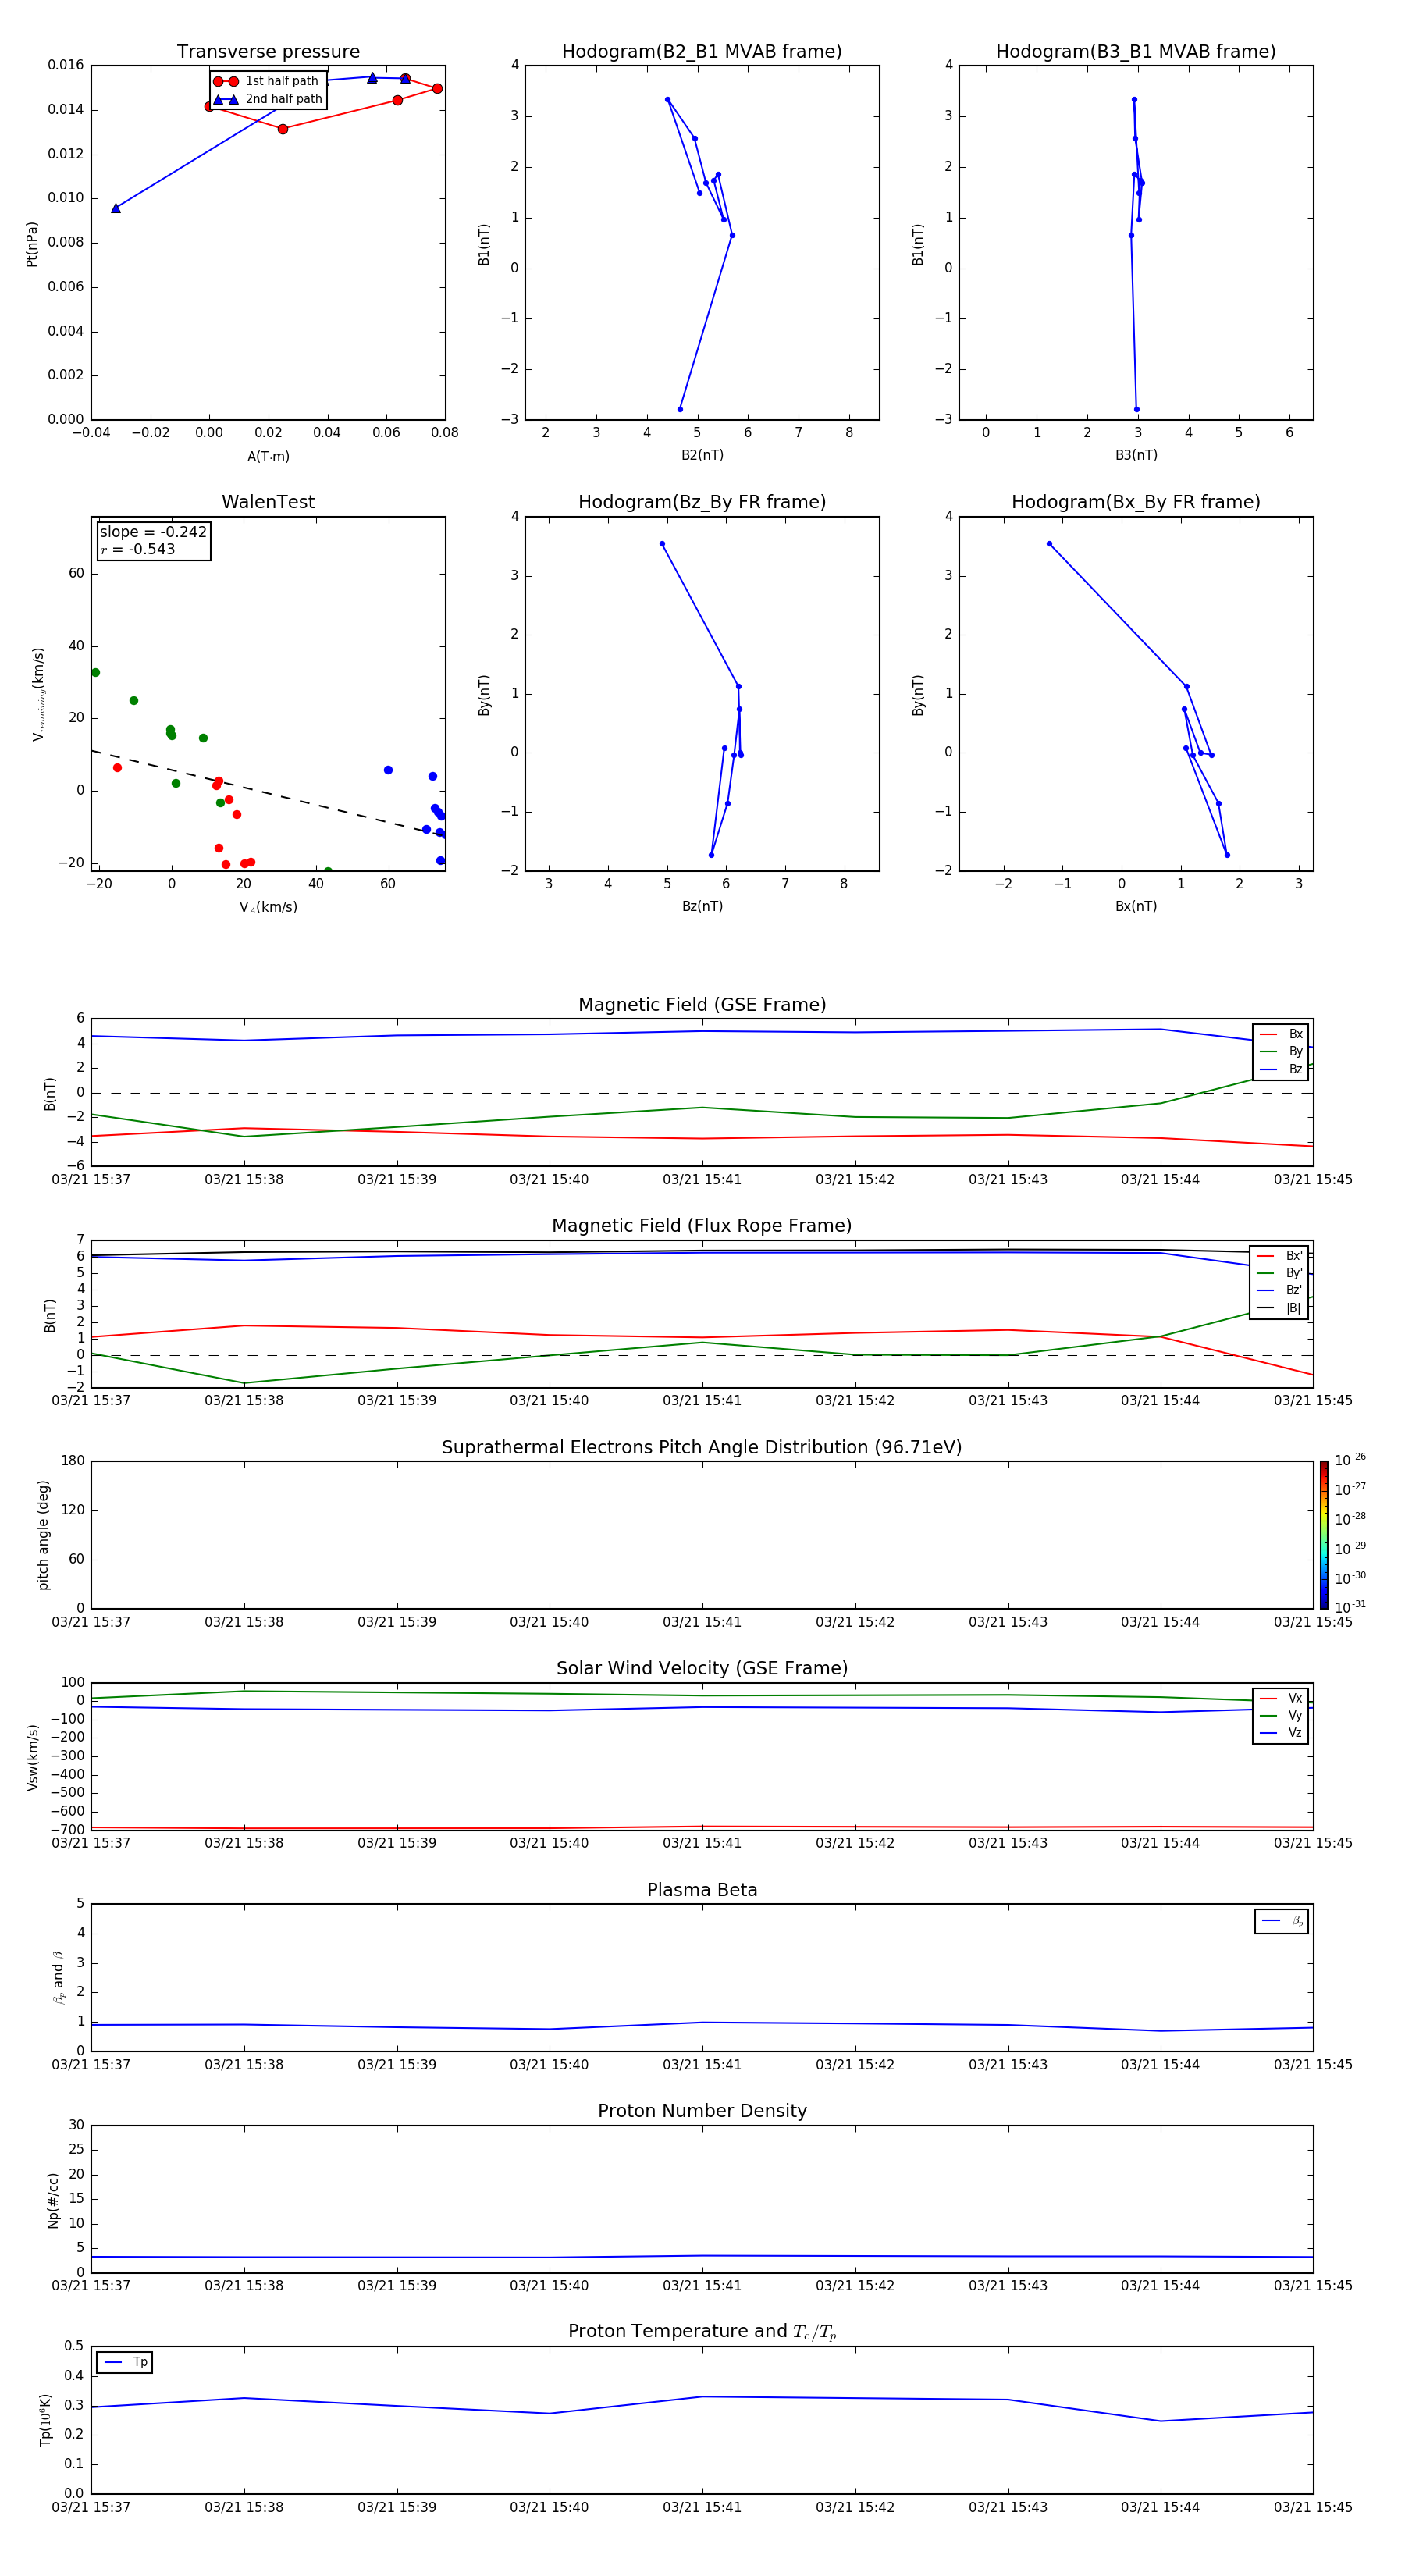Screen dimensions: 1405x2576
Task: Click the 'slope = -0.242' annotation text
Action: pyautogui.click(x=153, y=532)
